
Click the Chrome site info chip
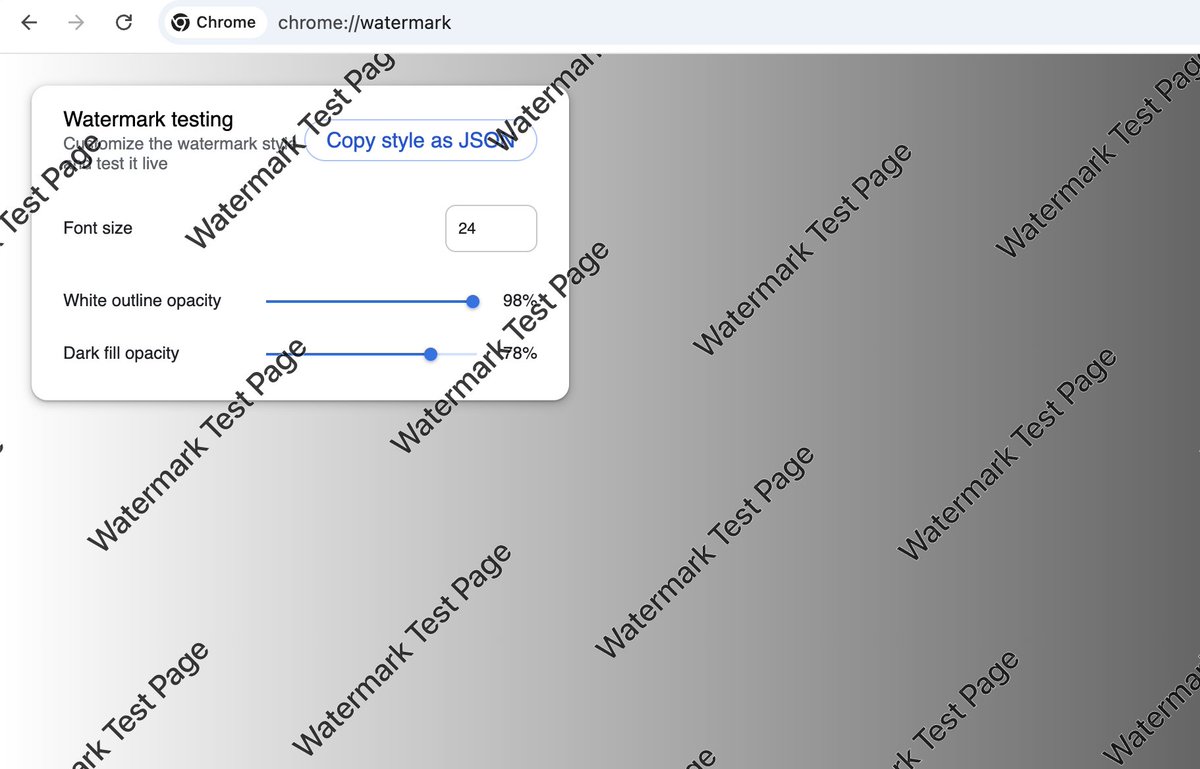[213, 22]
